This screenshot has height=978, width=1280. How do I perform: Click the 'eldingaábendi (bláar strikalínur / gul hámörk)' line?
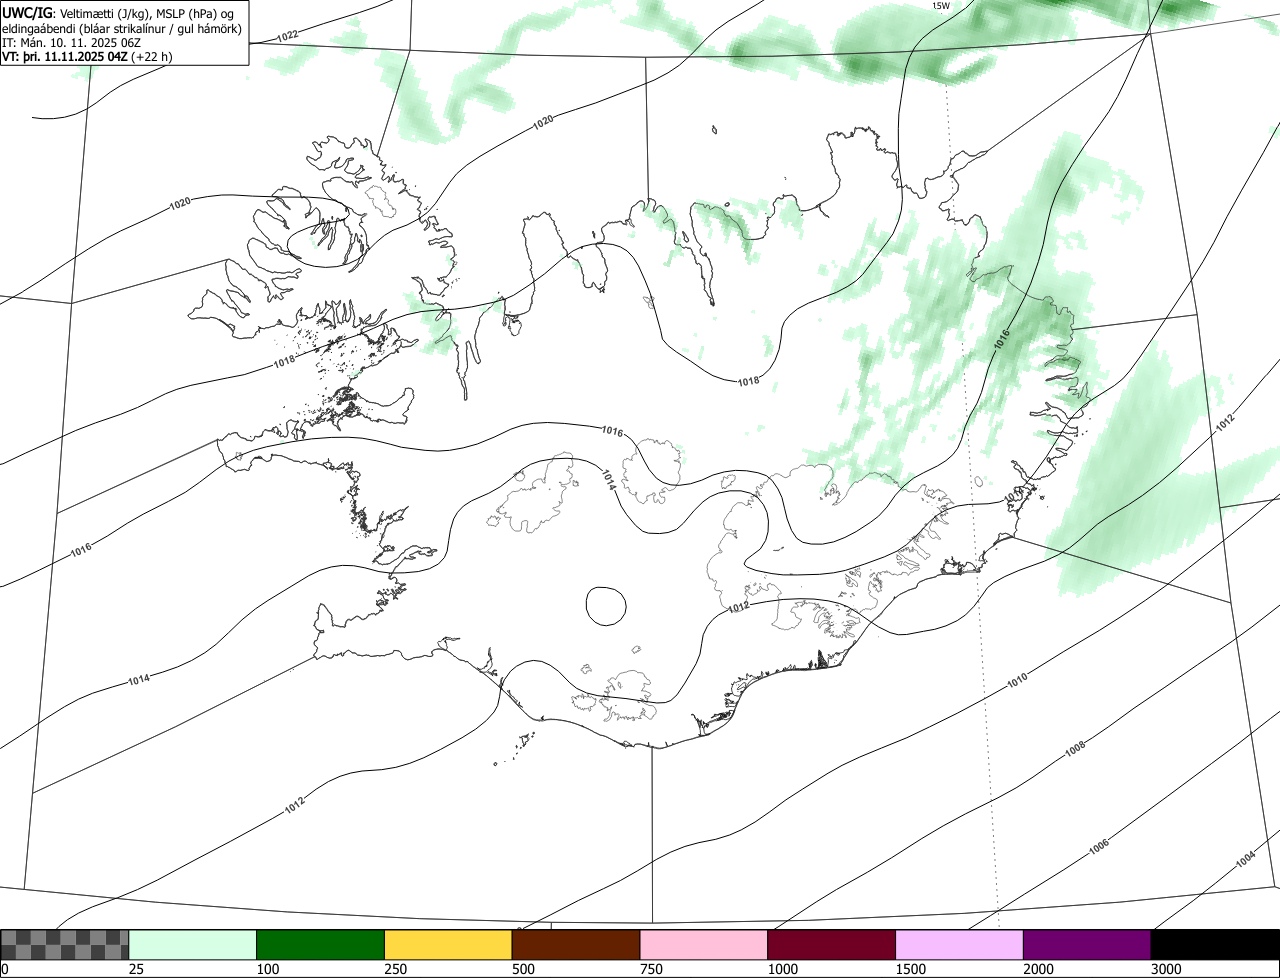(x=122, y=28)
